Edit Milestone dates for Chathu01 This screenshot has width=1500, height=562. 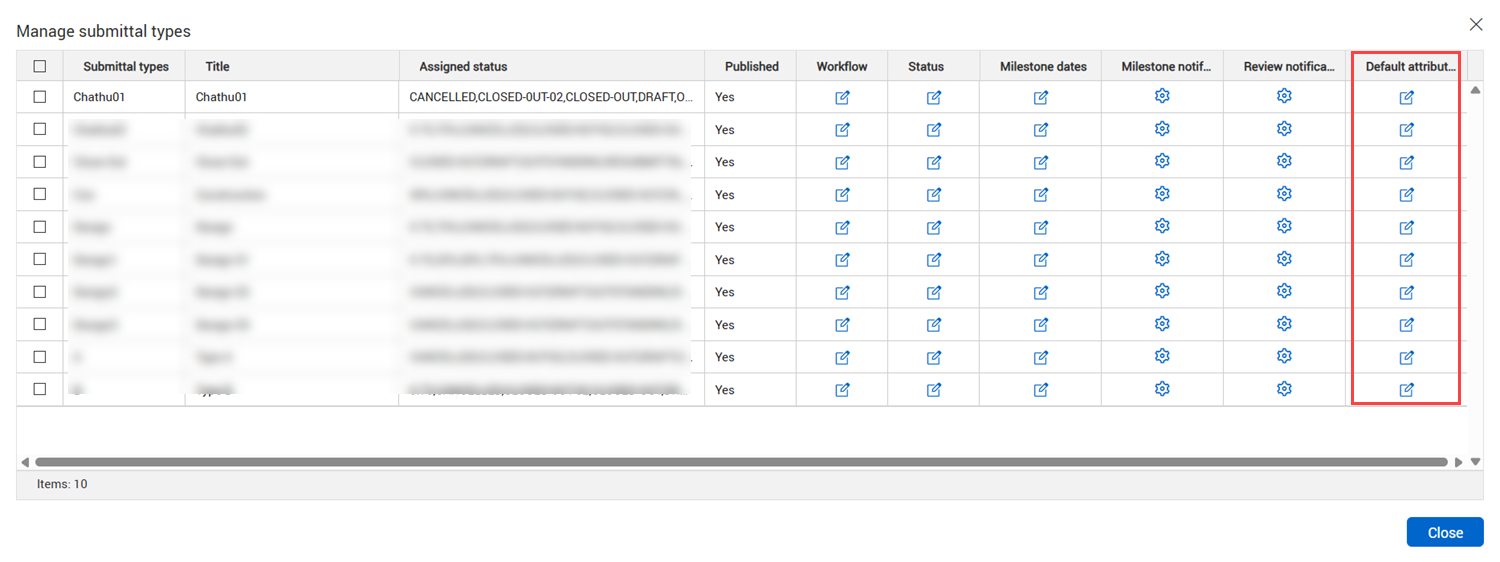pos(1040,97)
